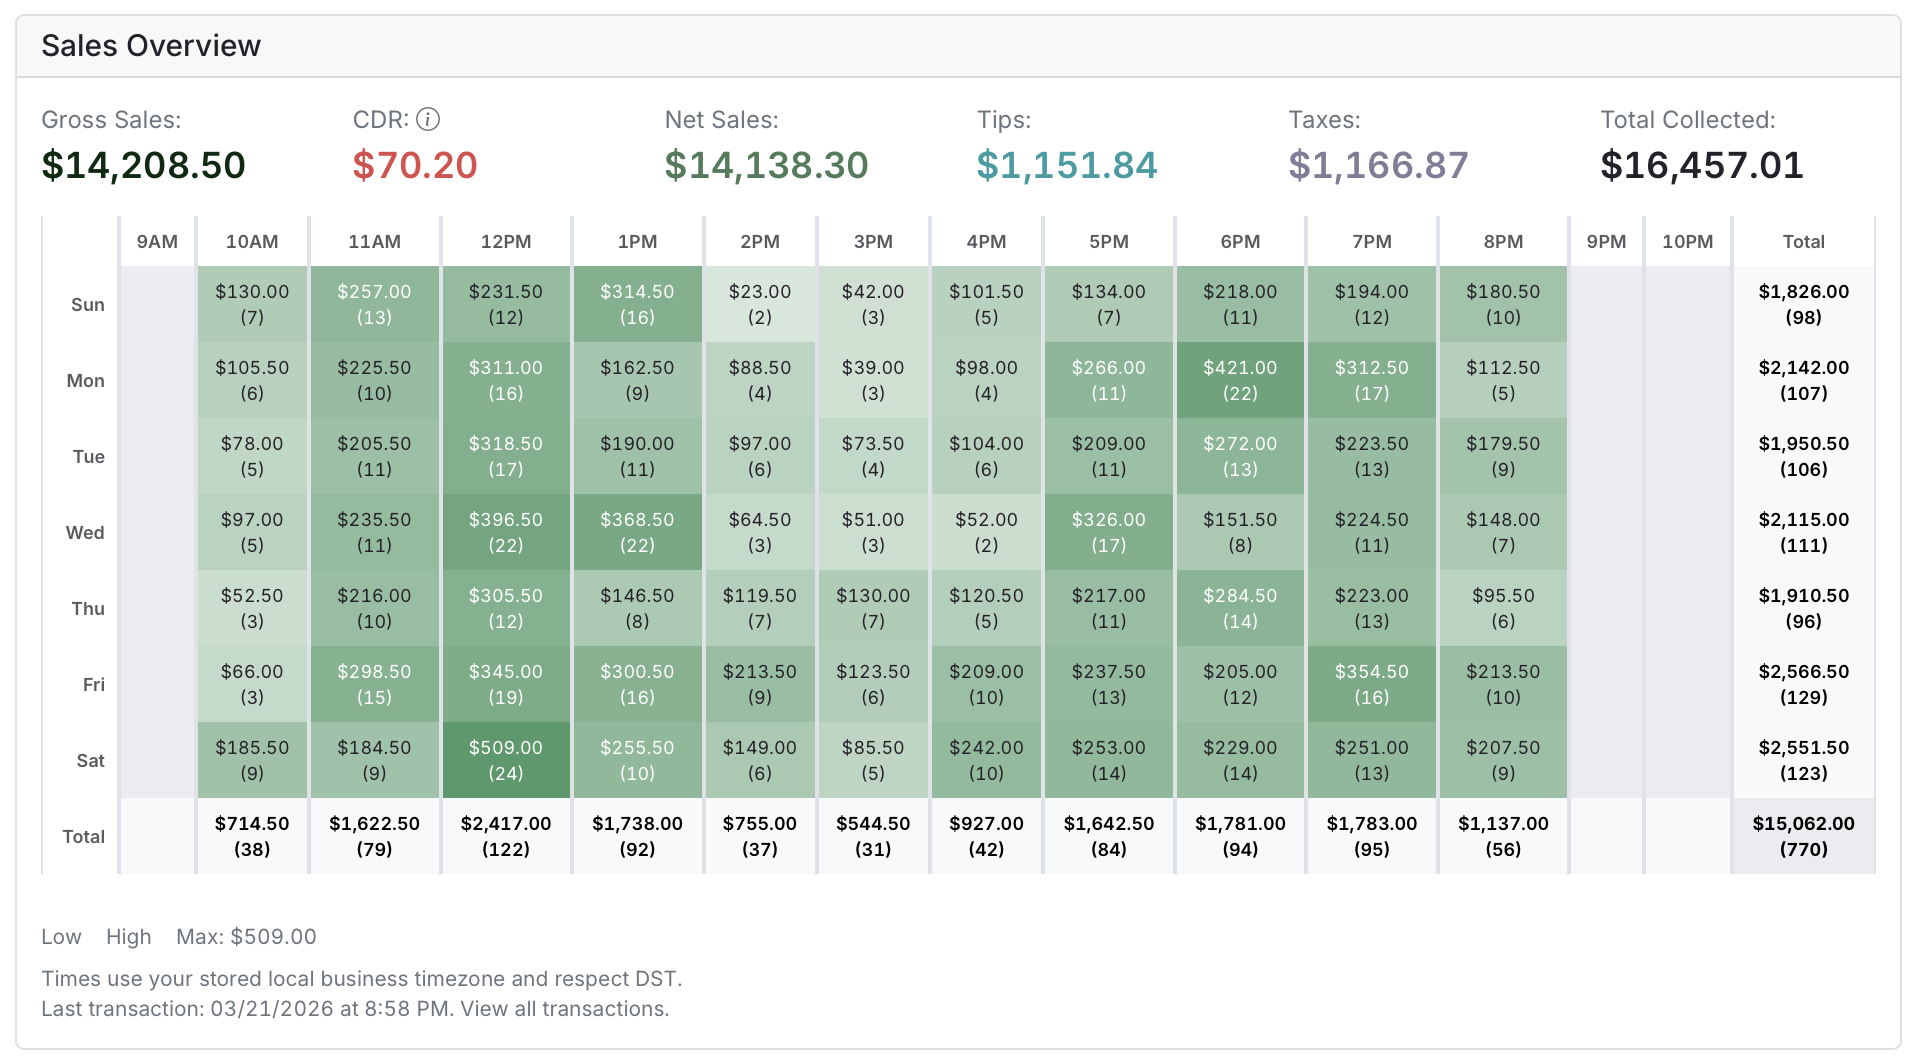Select the Sunday row total $1,826.00
The image size is (1918, 1064).
pyautogui.click(x=1803, y=304)
